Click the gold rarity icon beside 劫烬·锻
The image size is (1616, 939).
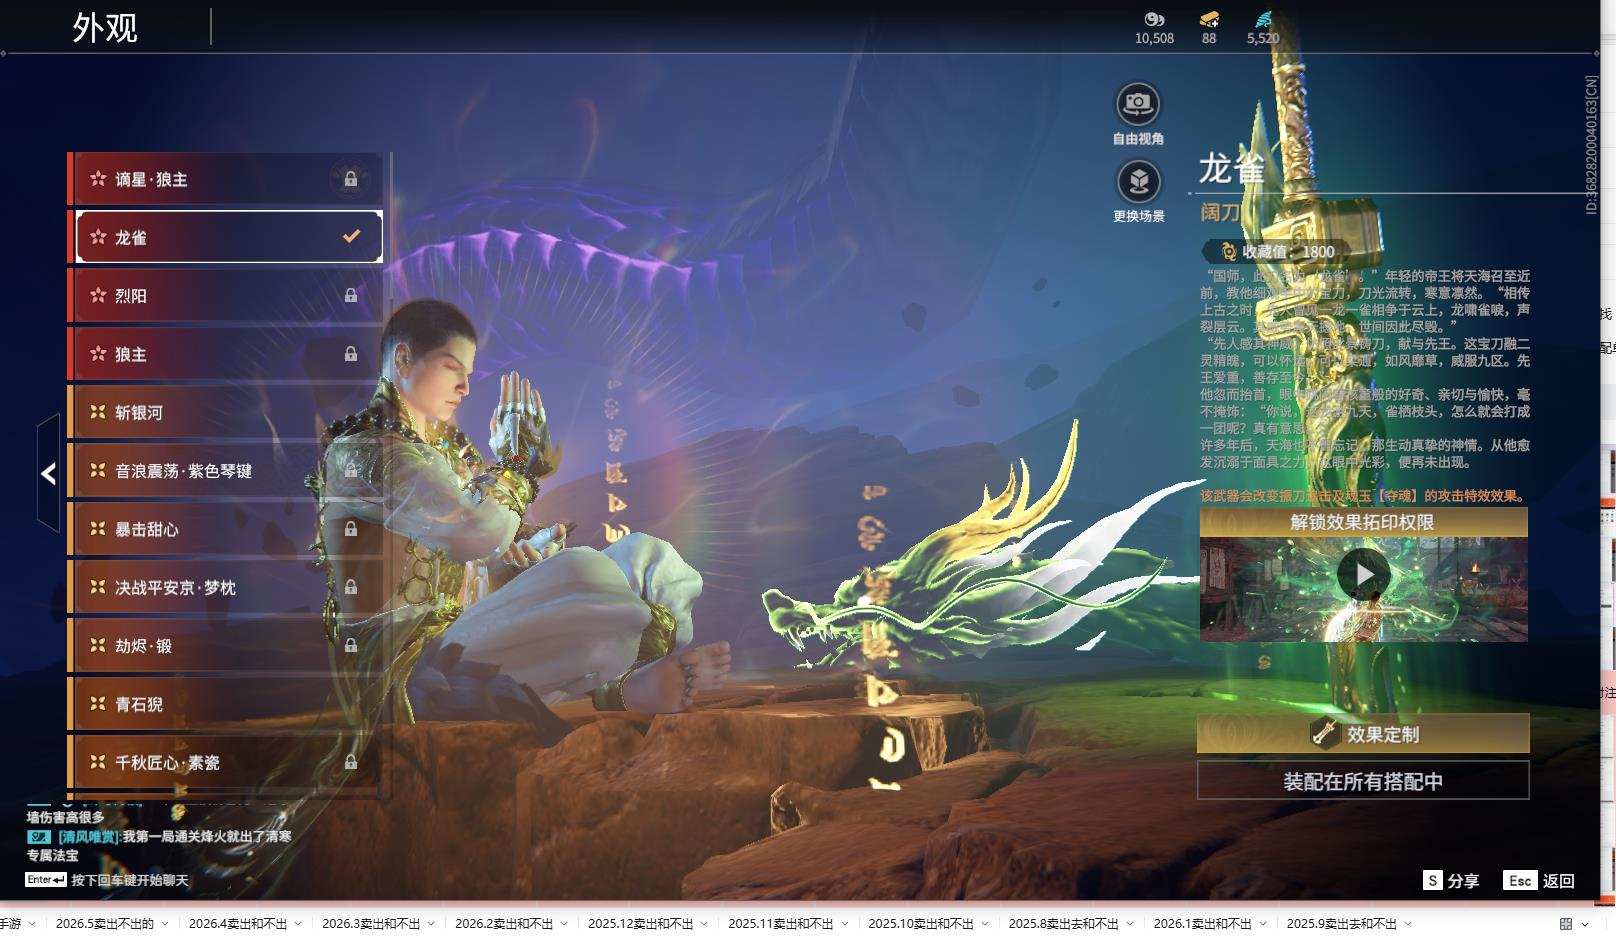(98, 645)
